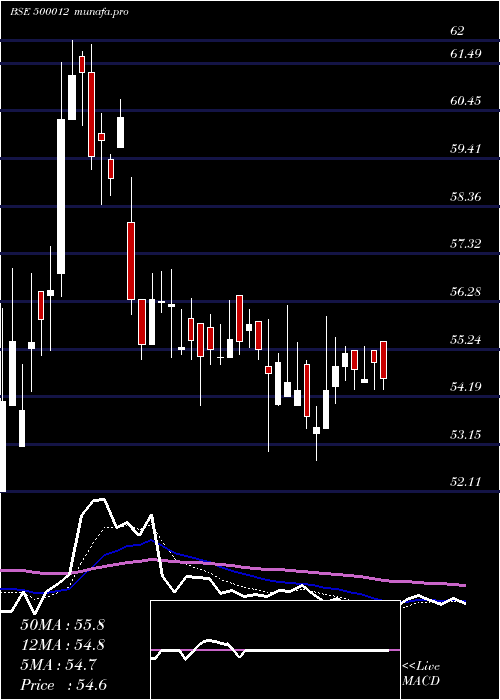Click the 50MA : 55.8 reading
The image size is (500, 700).
click(62, 625)
